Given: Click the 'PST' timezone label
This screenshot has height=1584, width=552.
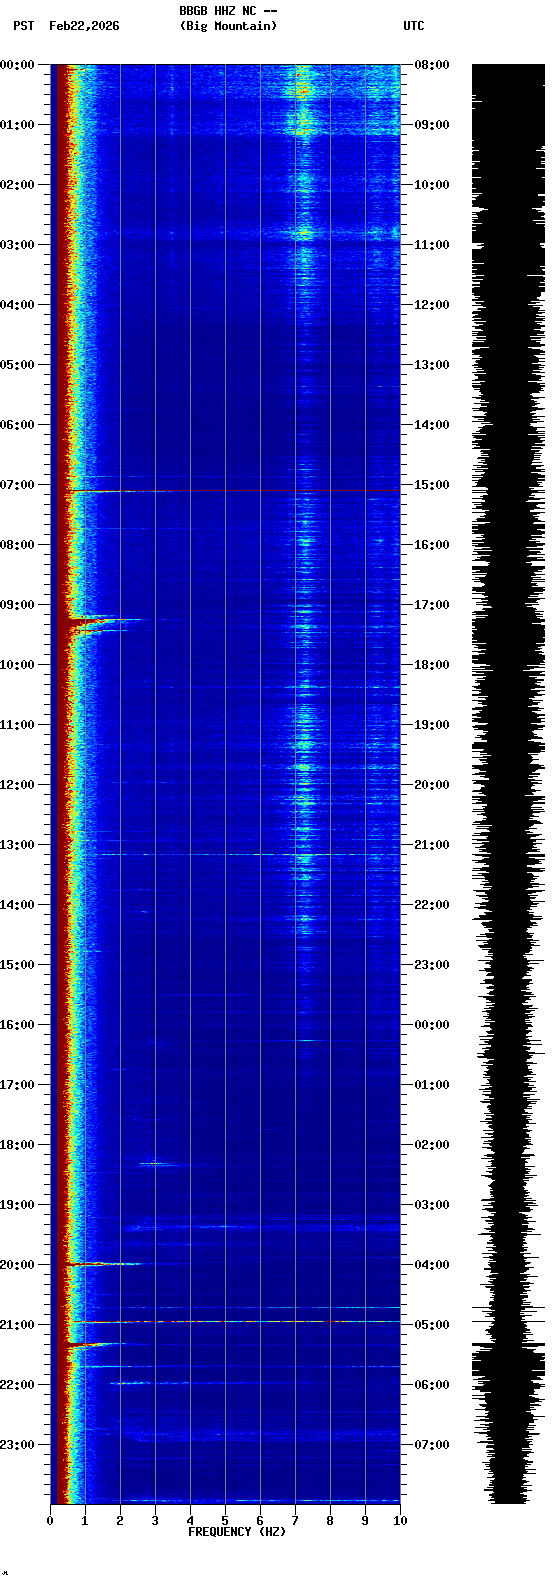Looking at the screenshot, I should (23, 26).
